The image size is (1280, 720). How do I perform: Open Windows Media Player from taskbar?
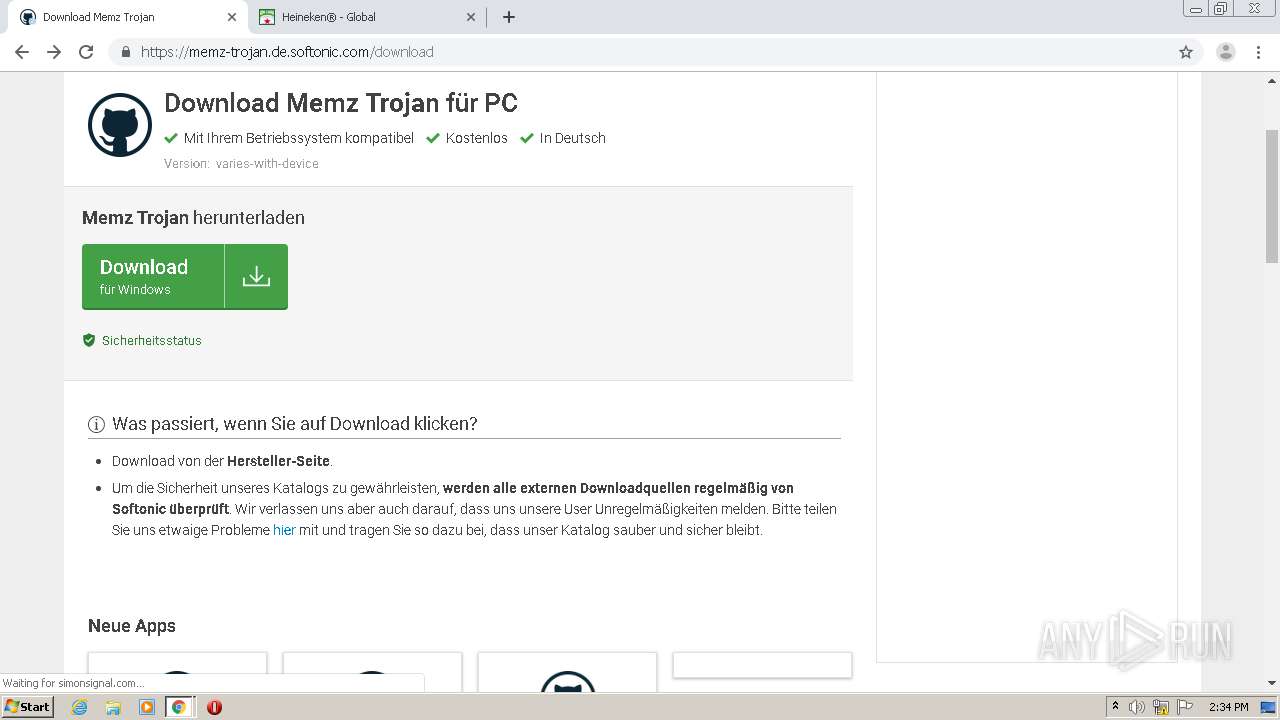146,707
